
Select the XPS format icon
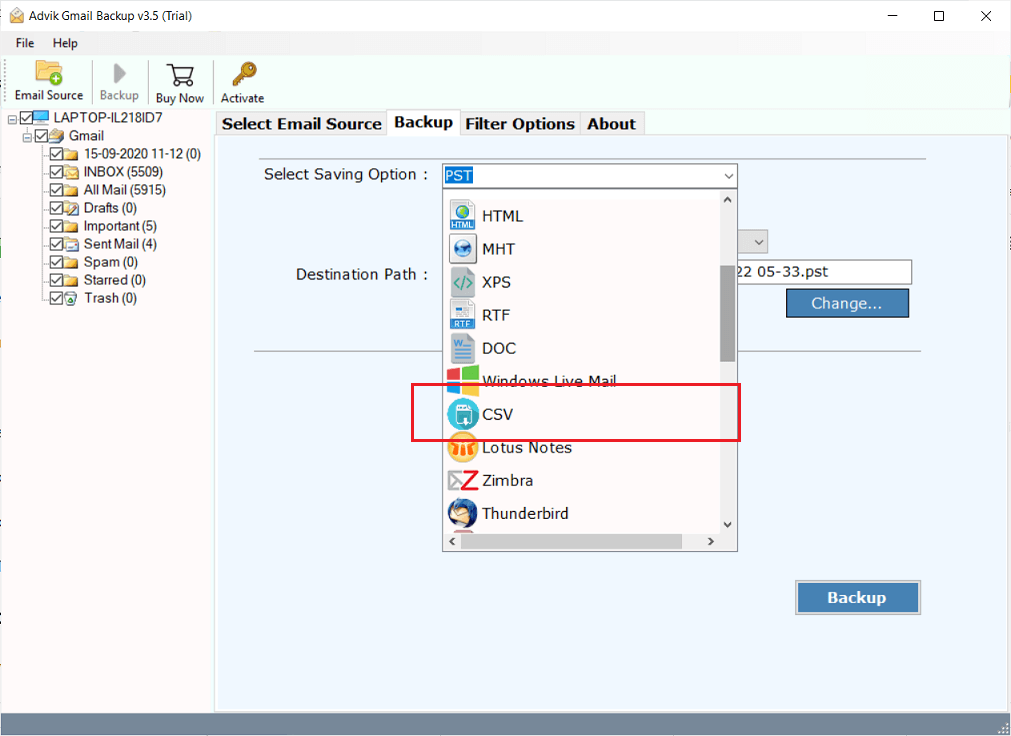[x=462, y=282]
